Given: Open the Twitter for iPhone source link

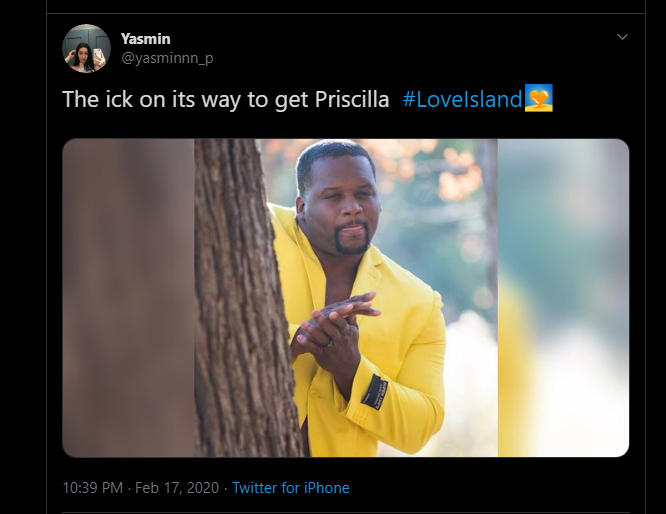Looking at the screenshot, I should tap(291, 488).
